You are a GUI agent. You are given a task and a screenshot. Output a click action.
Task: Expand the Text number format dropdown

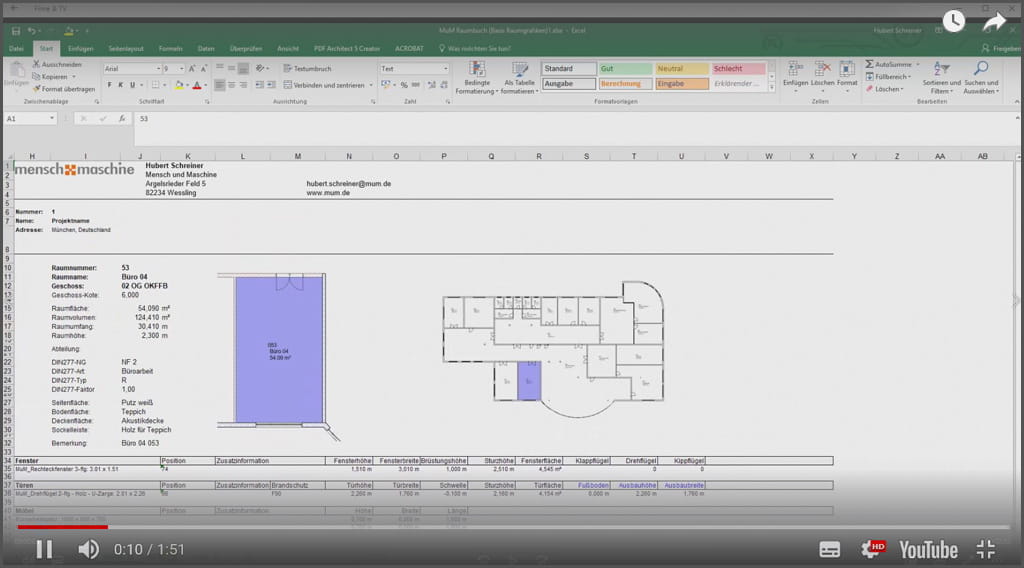445,69
